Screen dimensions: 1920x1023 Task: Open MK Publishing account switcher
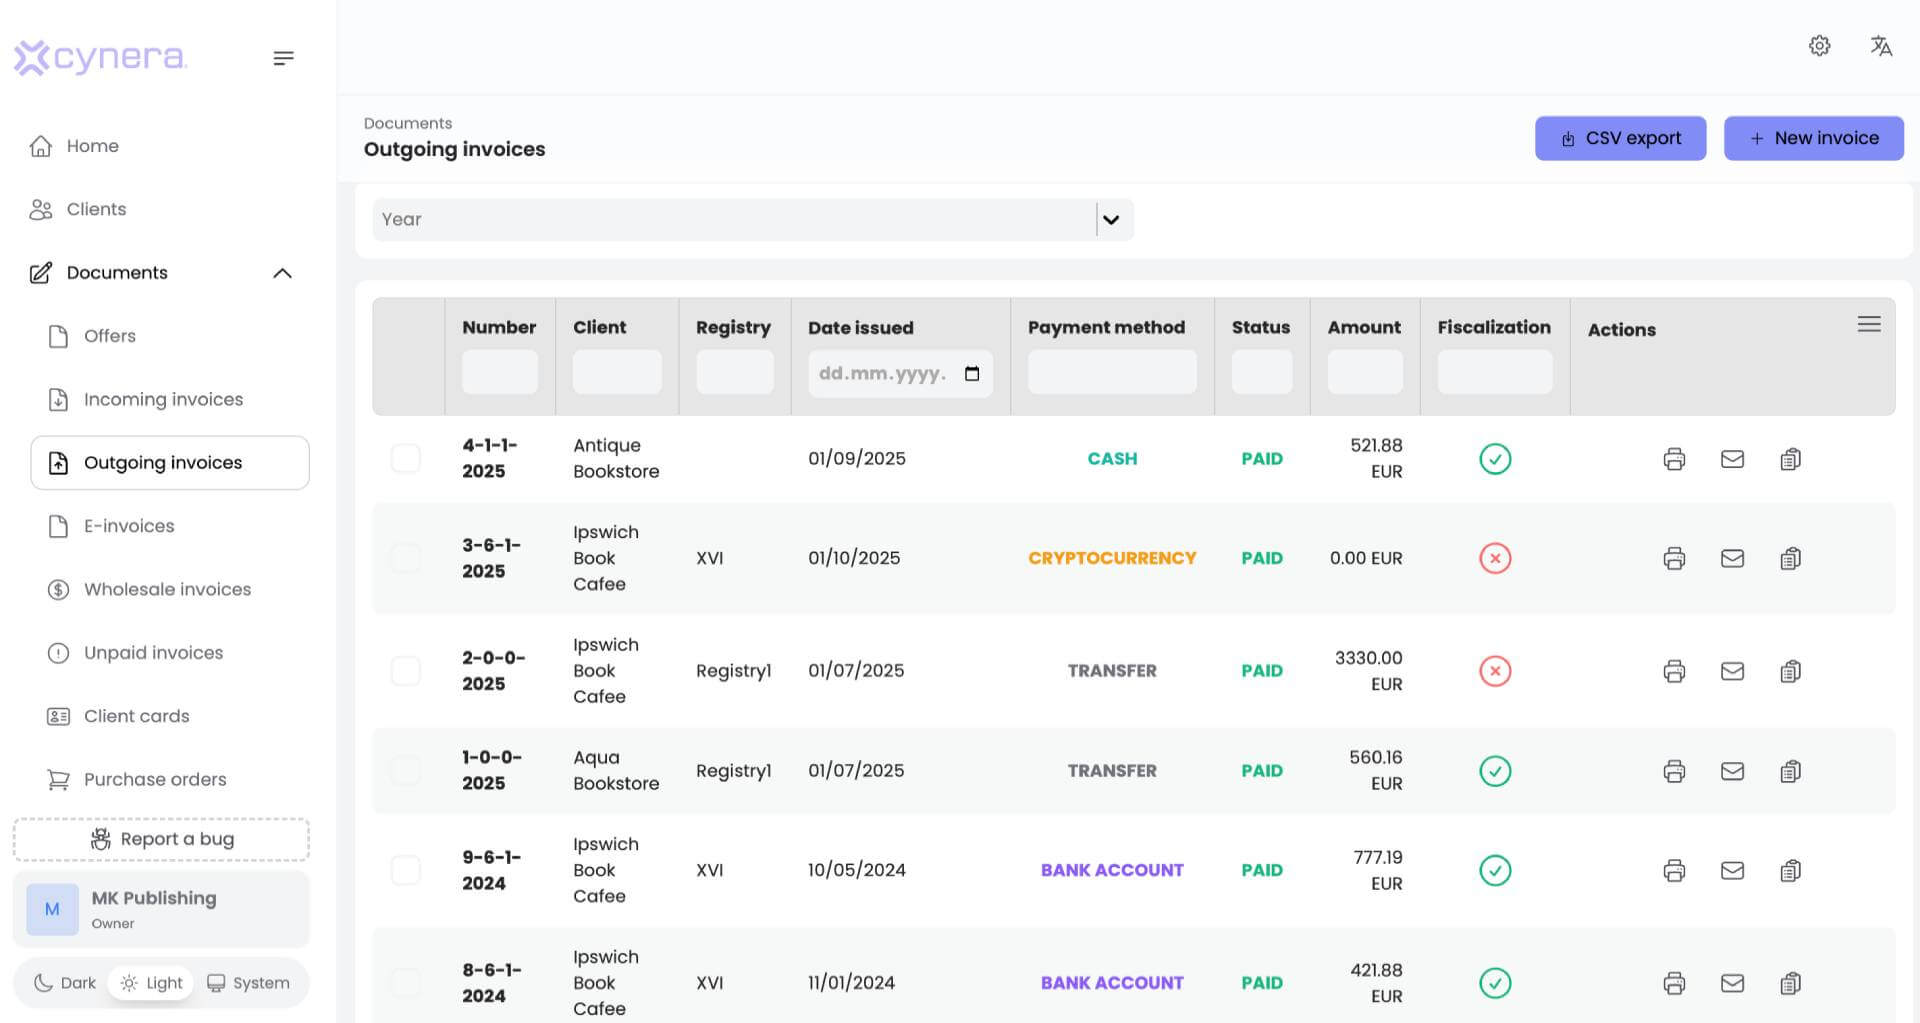161,909
